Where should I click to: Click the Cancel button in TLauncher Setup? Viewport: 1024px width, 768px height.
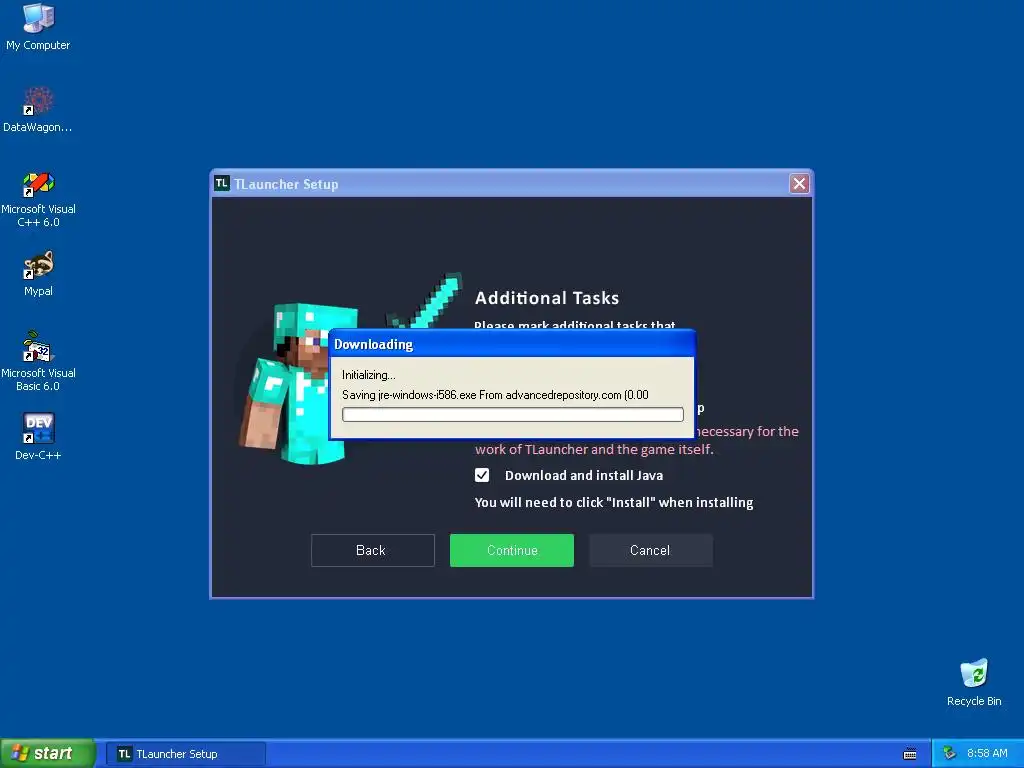[x=650, y=550]
